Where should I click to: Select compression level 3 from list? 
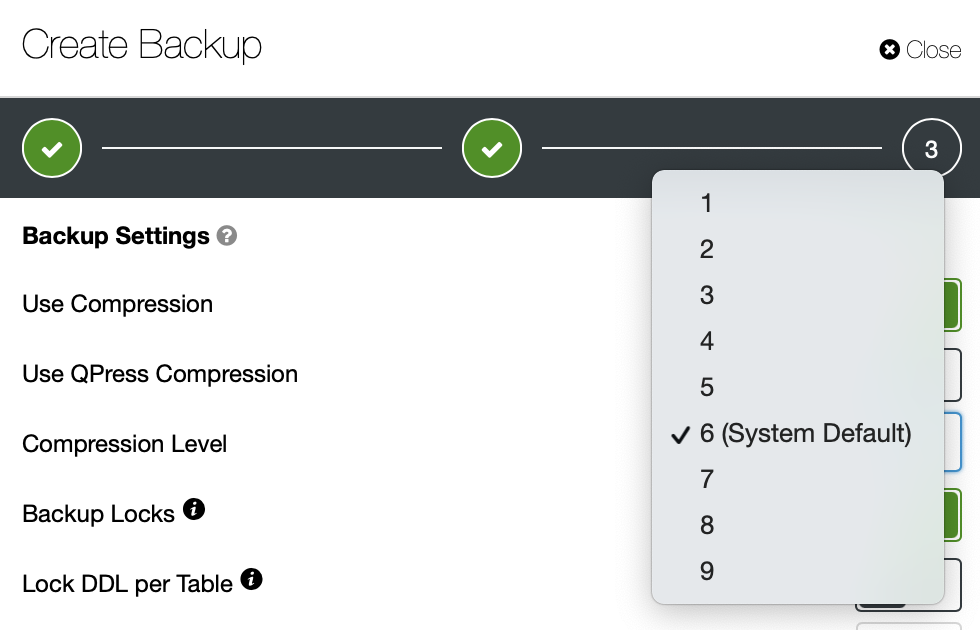pos(798,295)
